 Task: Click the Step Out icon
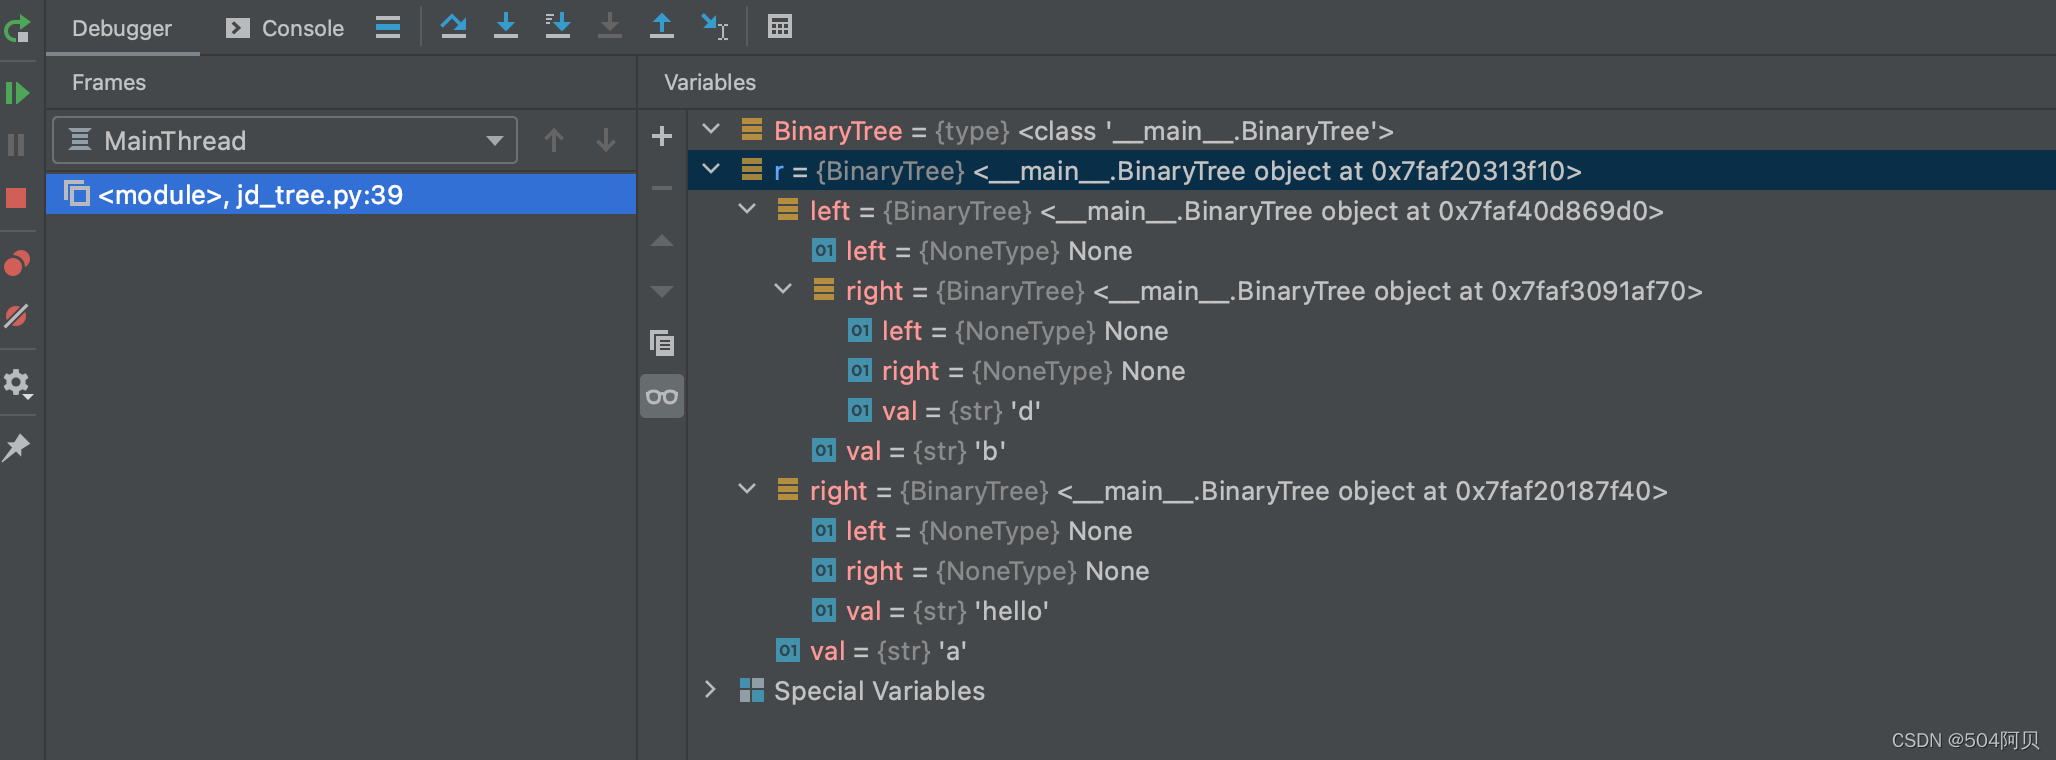coord(662,26)
